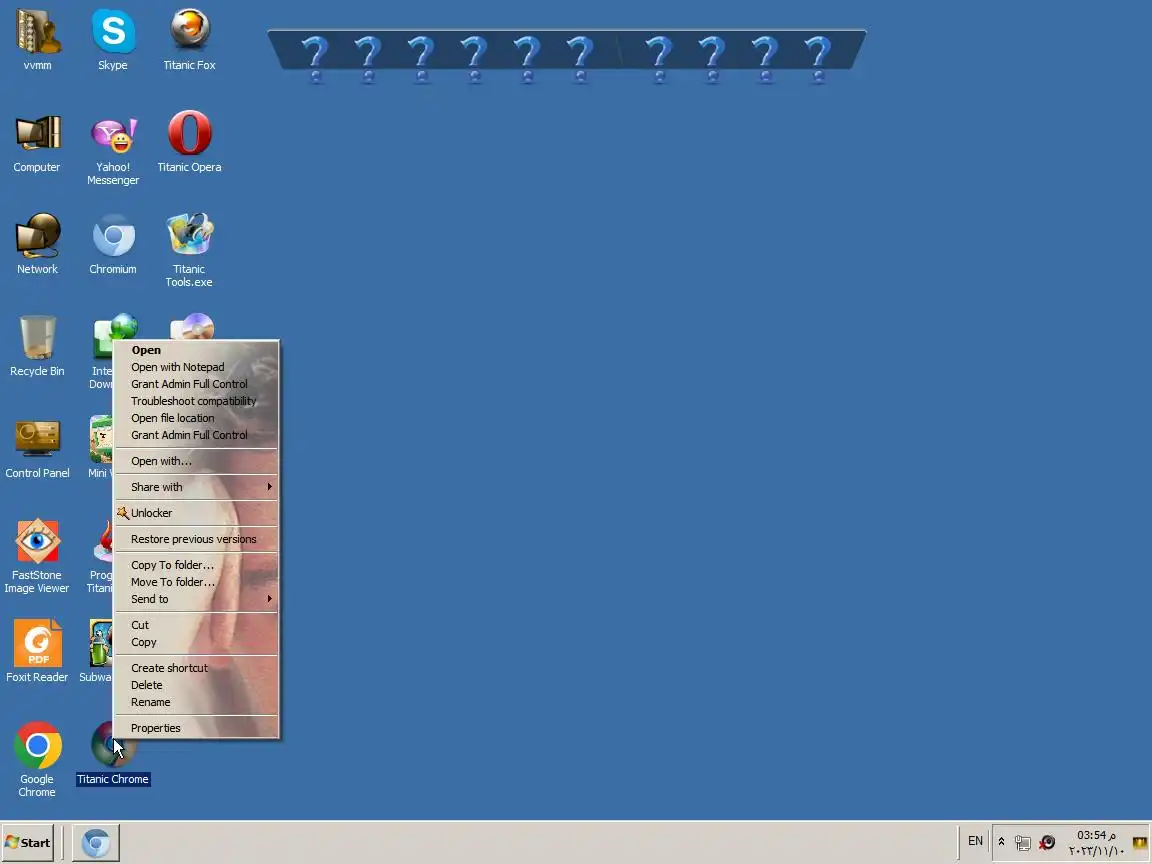1152x864 pixels.
Task: Select the Google Chrome desktop icon
Action: pyautogui.click(x=37, y=760)
